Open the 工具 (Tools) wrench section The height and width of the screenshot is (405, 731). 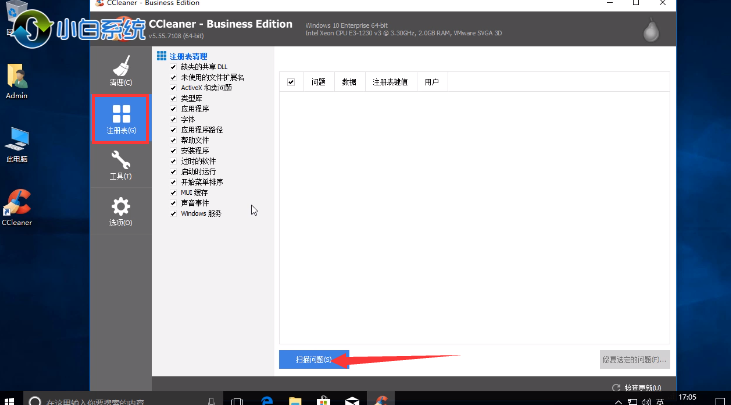pyautogui.click(x=120, y=165)
